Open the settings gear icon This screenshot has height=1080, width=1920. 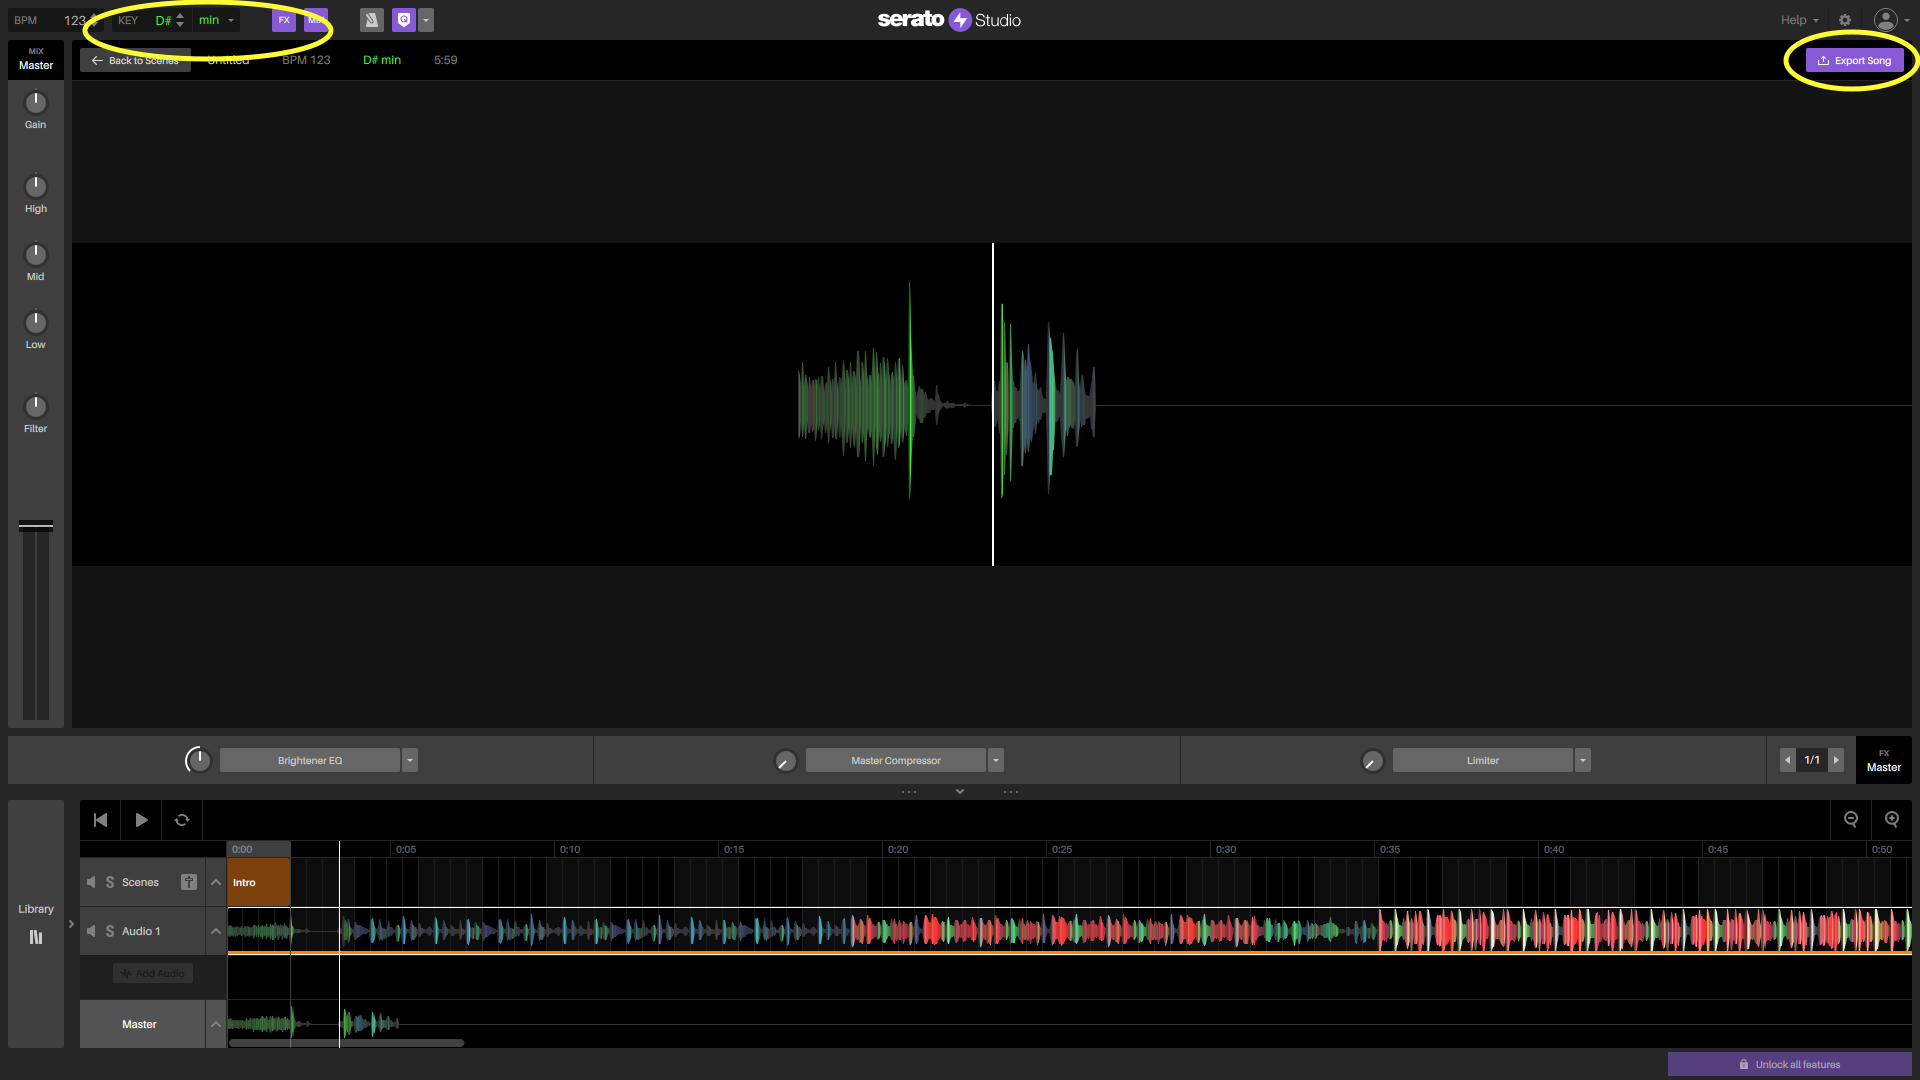[x=1845, y=20]
